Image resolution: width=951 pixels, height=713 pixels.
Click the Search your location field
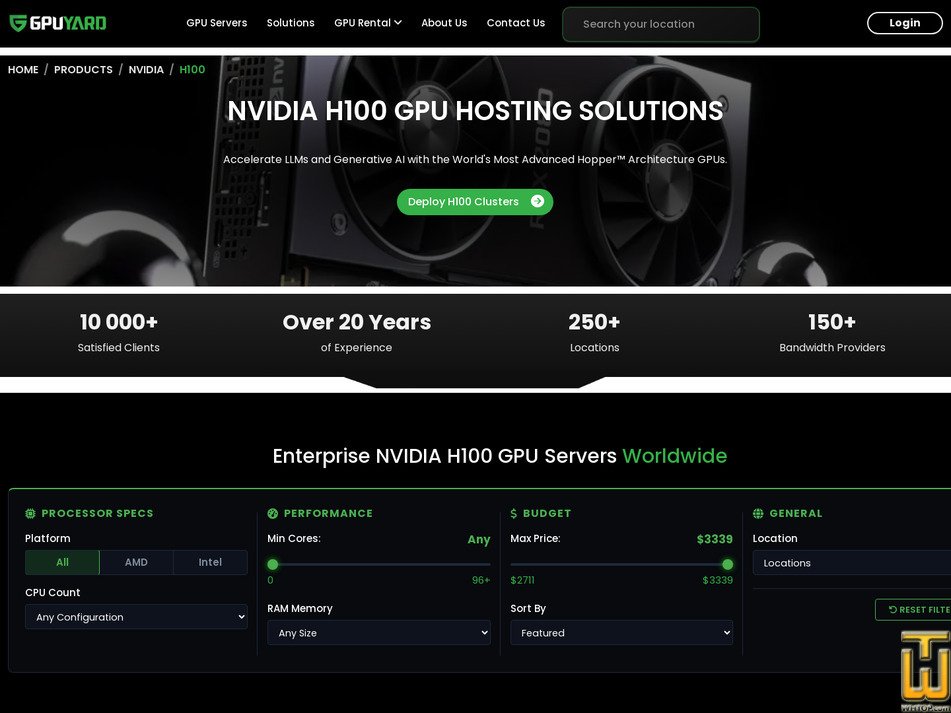pyautogui.click(x=660, y=24)
